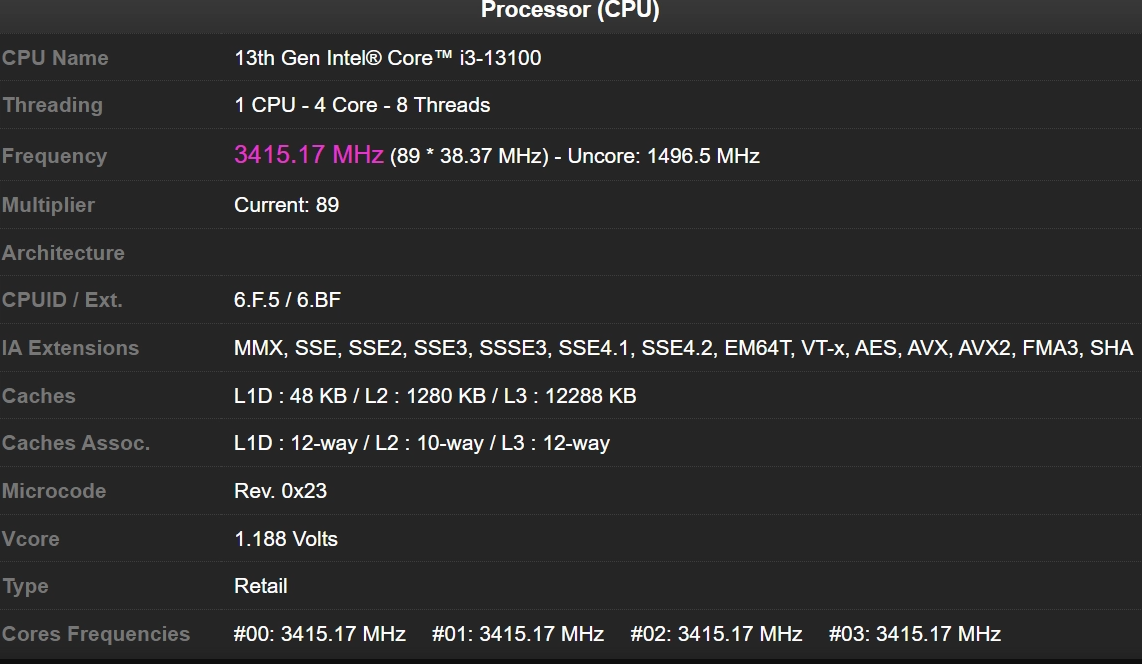Click the IA Extensions instruction list
The image size is (1142, 664).
pyautogui.click(x=683, y=348)
